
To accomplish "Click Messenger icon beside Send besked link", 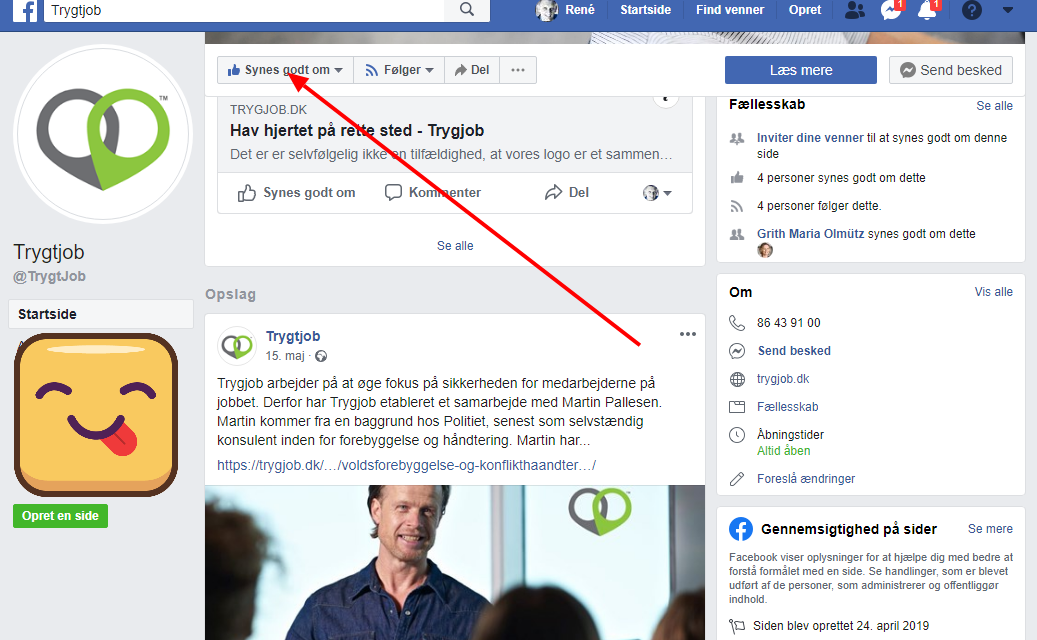I will [x=737, y=351].
